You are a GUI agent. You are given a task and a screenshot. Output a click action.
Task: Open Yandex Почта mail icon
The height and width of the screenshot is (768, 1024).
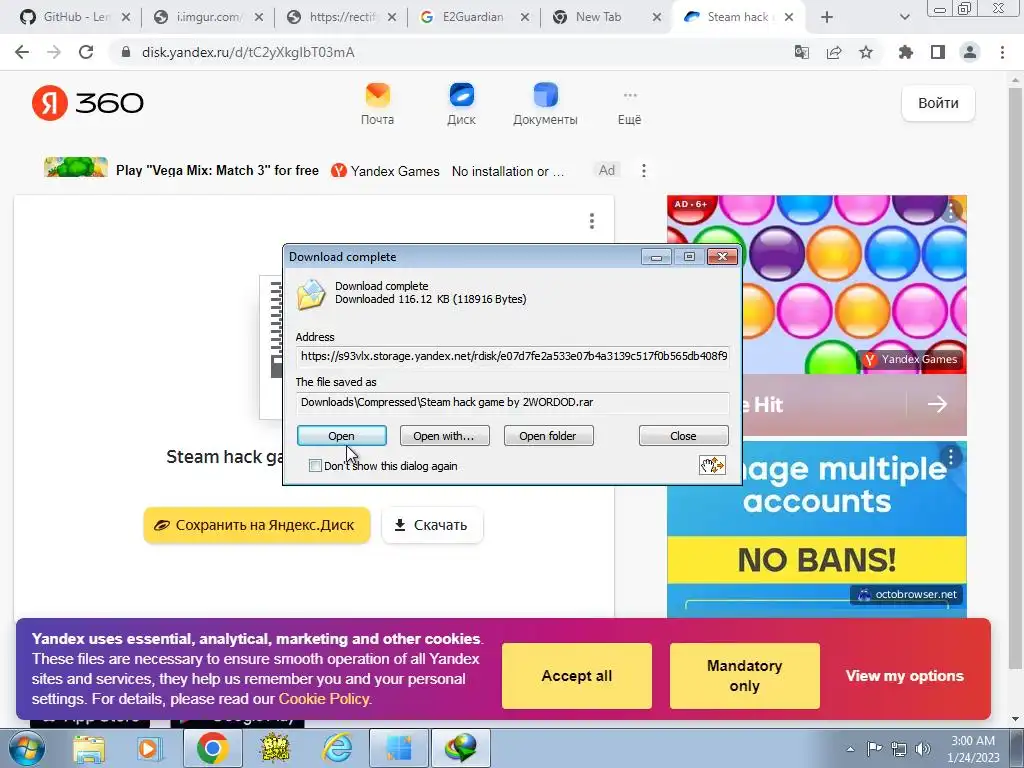(x=377, y=104)
